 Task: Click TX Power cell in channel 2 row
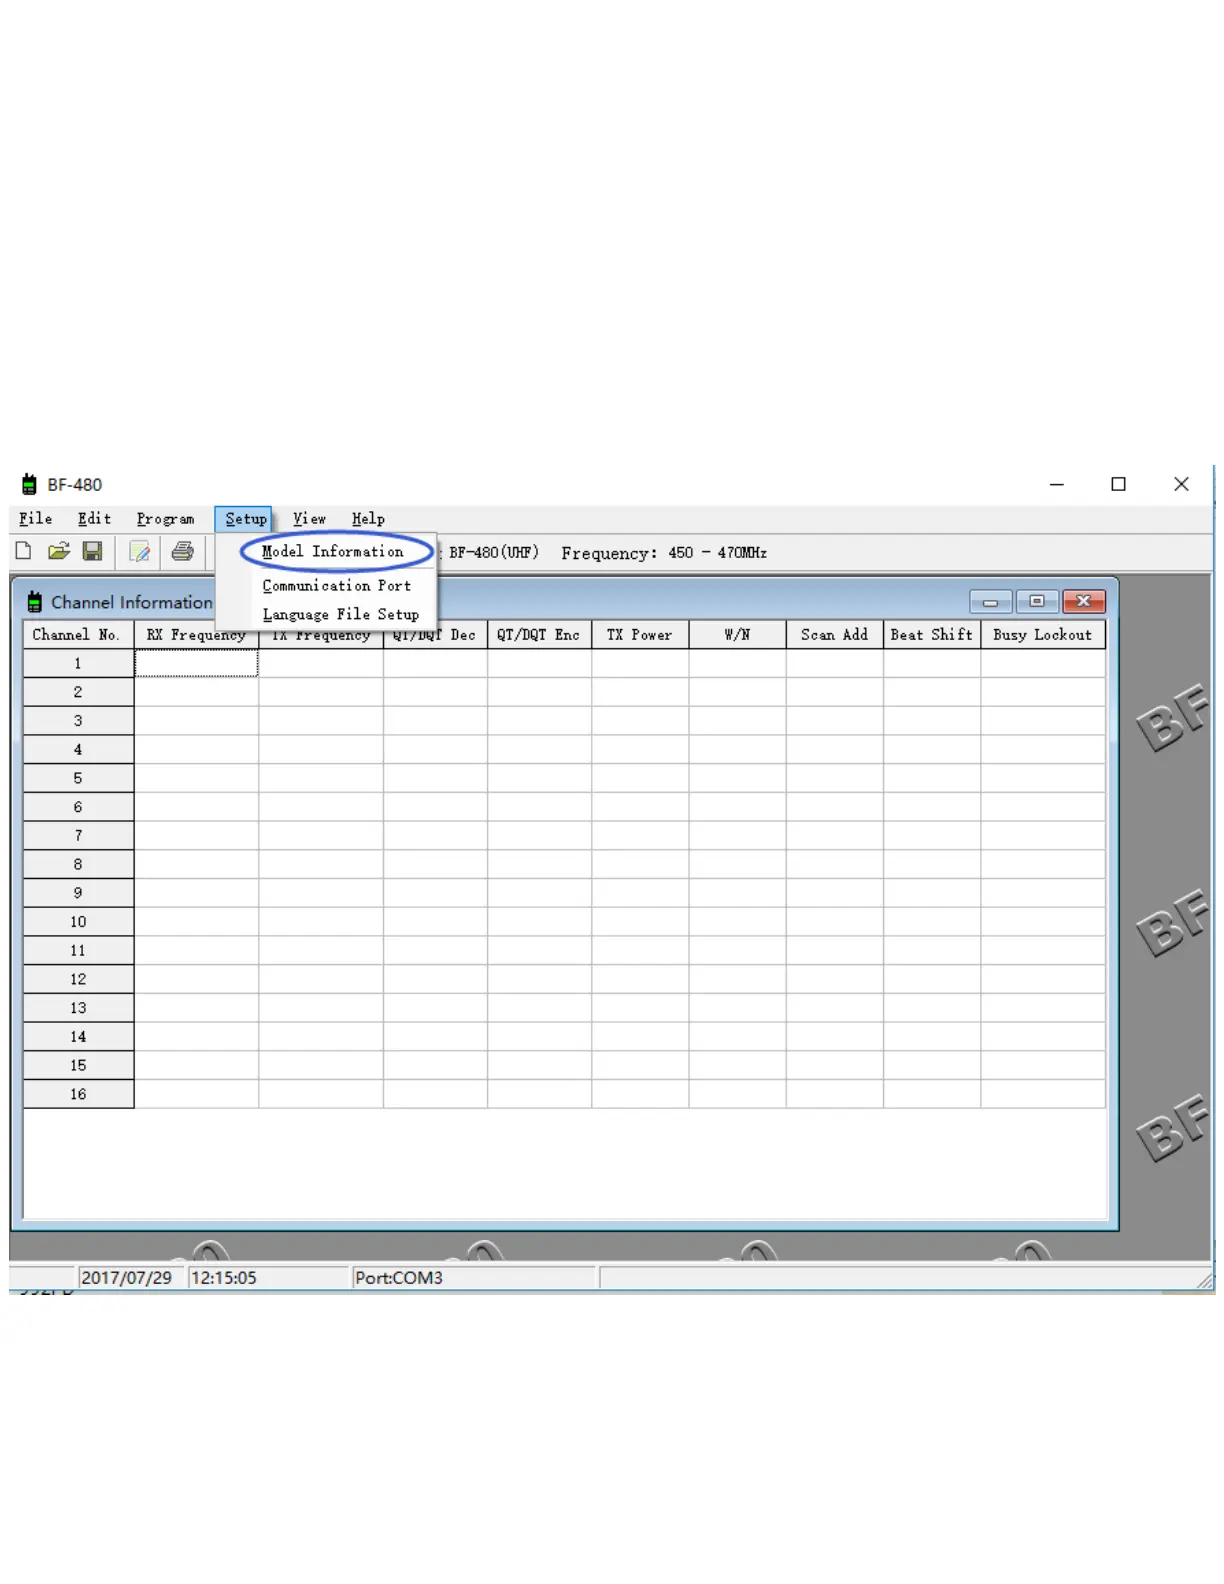pyautogui.click(x=640, y=692)
